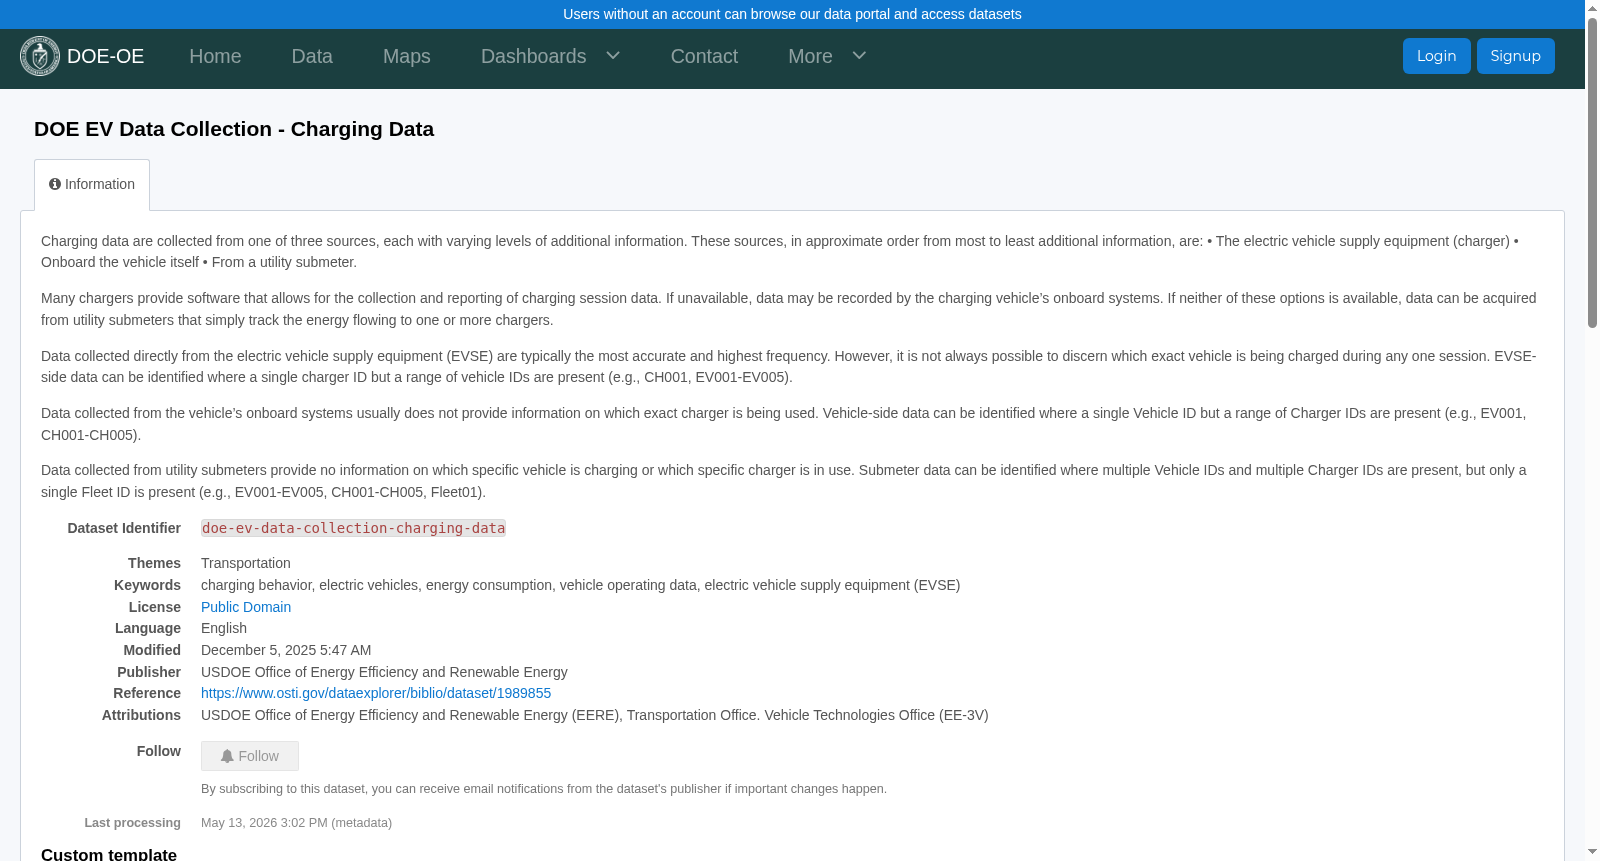
Task: Go to the Data page
Action: (x=312, y=56)
